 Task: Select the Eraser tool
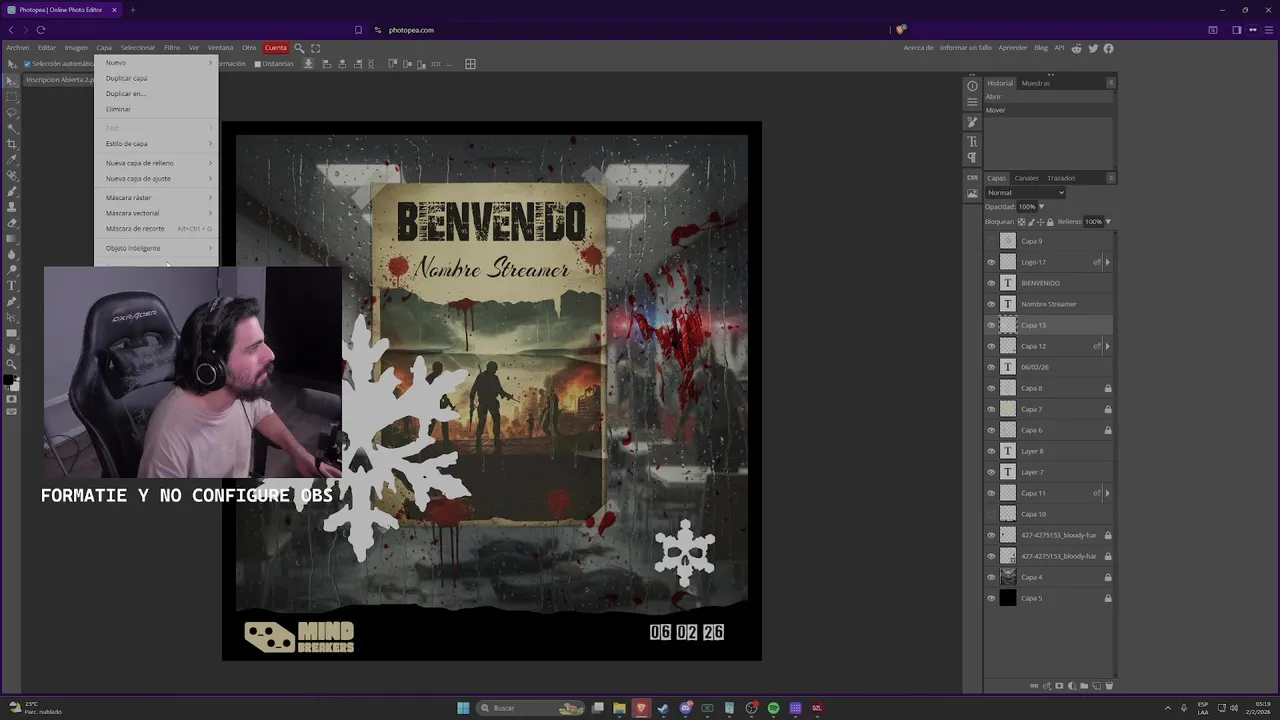click(x=12, y=222)
